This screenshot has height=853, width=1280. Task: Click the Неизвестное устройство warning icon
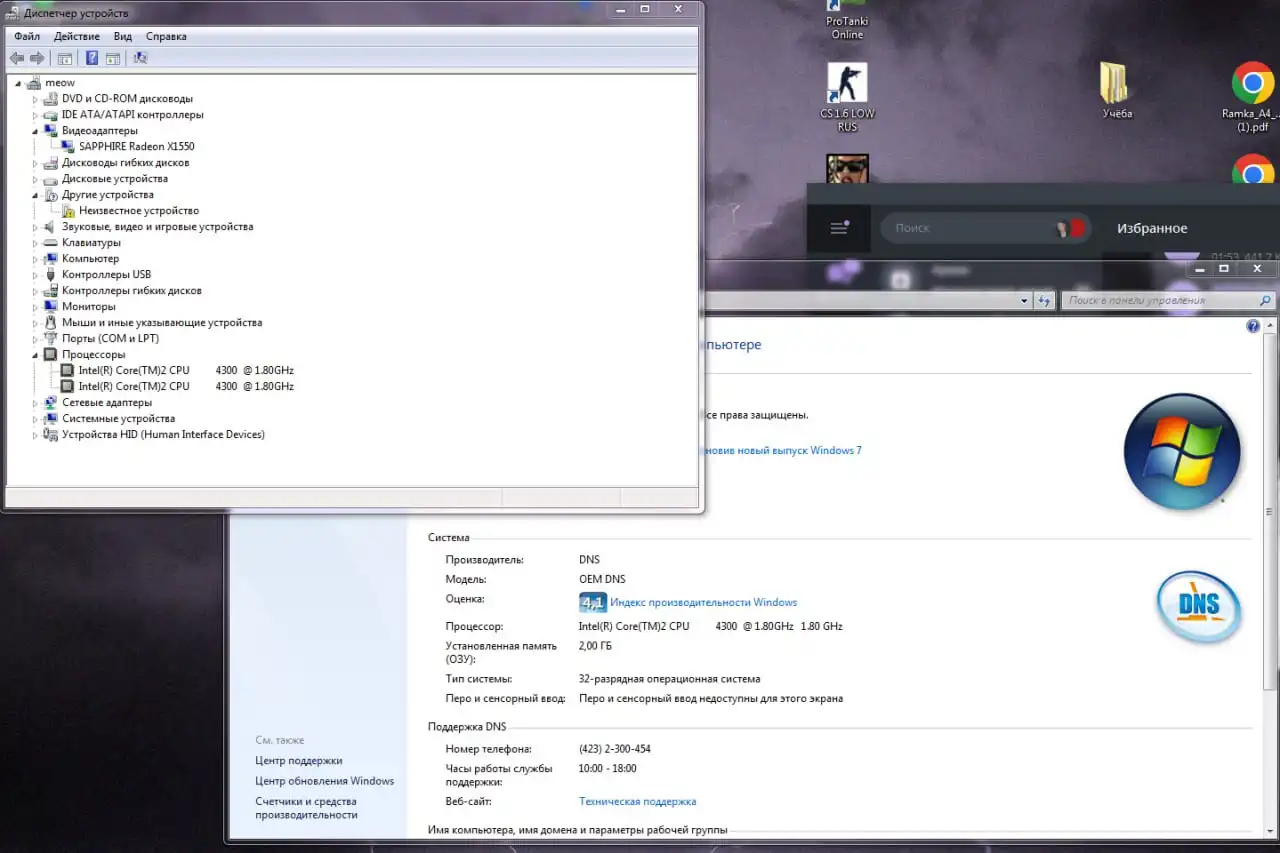68,211
